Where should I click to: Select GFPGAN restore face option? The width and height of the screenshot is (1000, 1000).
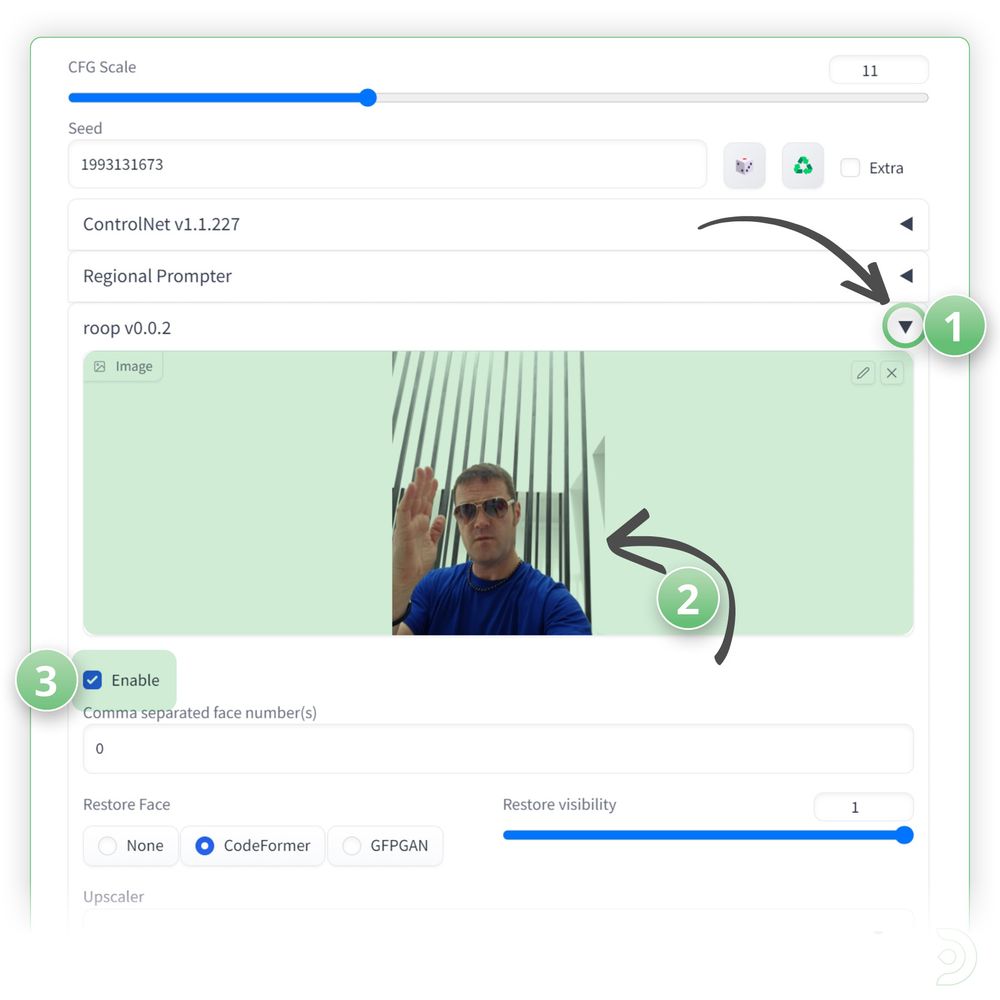pos(352,846)
